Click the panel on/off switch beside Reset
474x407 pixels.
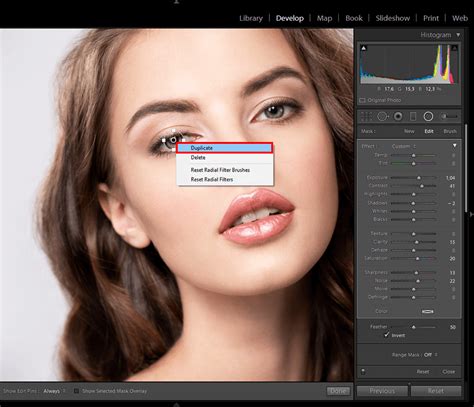tap(363, 371)
